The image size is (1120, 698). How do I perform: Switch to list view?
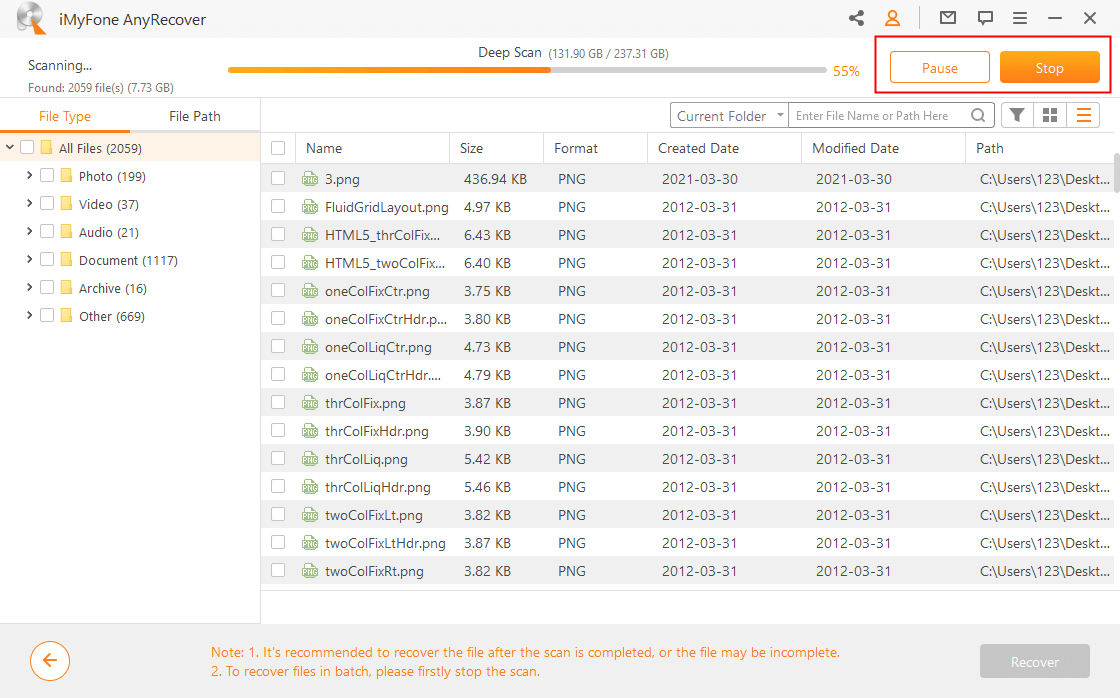coord(1084,114)
